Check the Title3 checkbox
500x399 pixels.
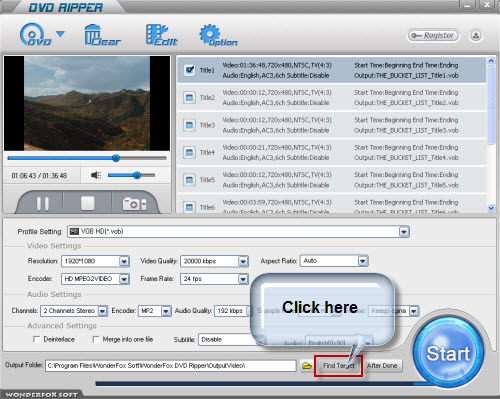coord(190,125)
